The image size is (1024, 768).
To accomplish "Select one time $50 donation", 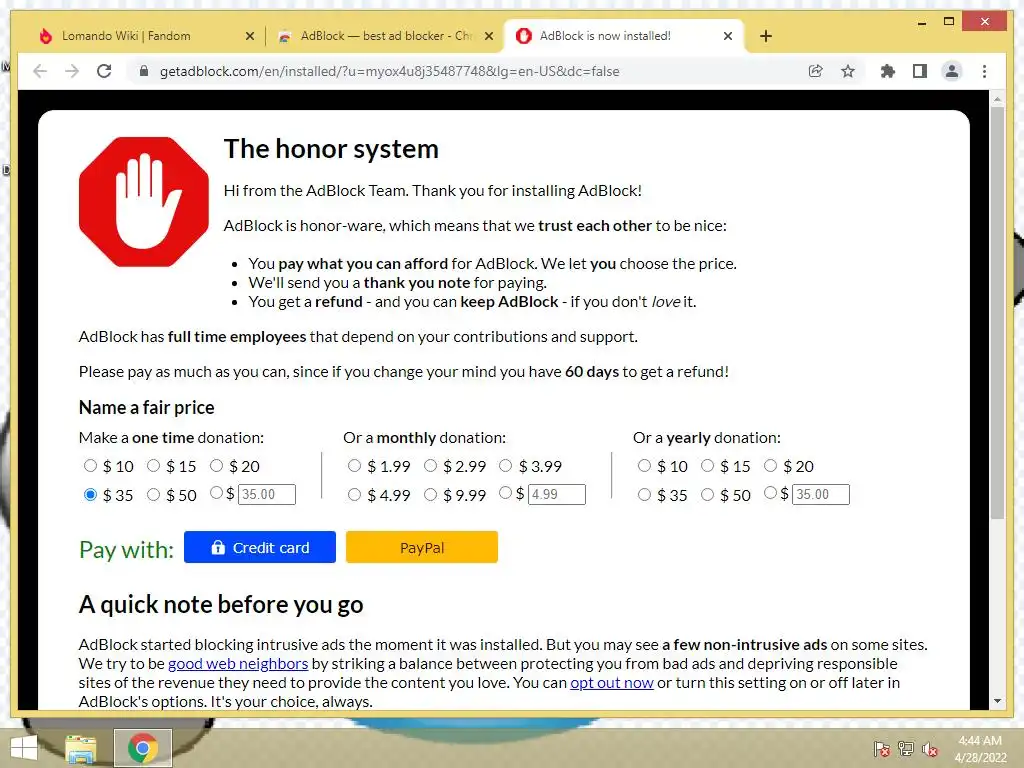I will (153, 494).
